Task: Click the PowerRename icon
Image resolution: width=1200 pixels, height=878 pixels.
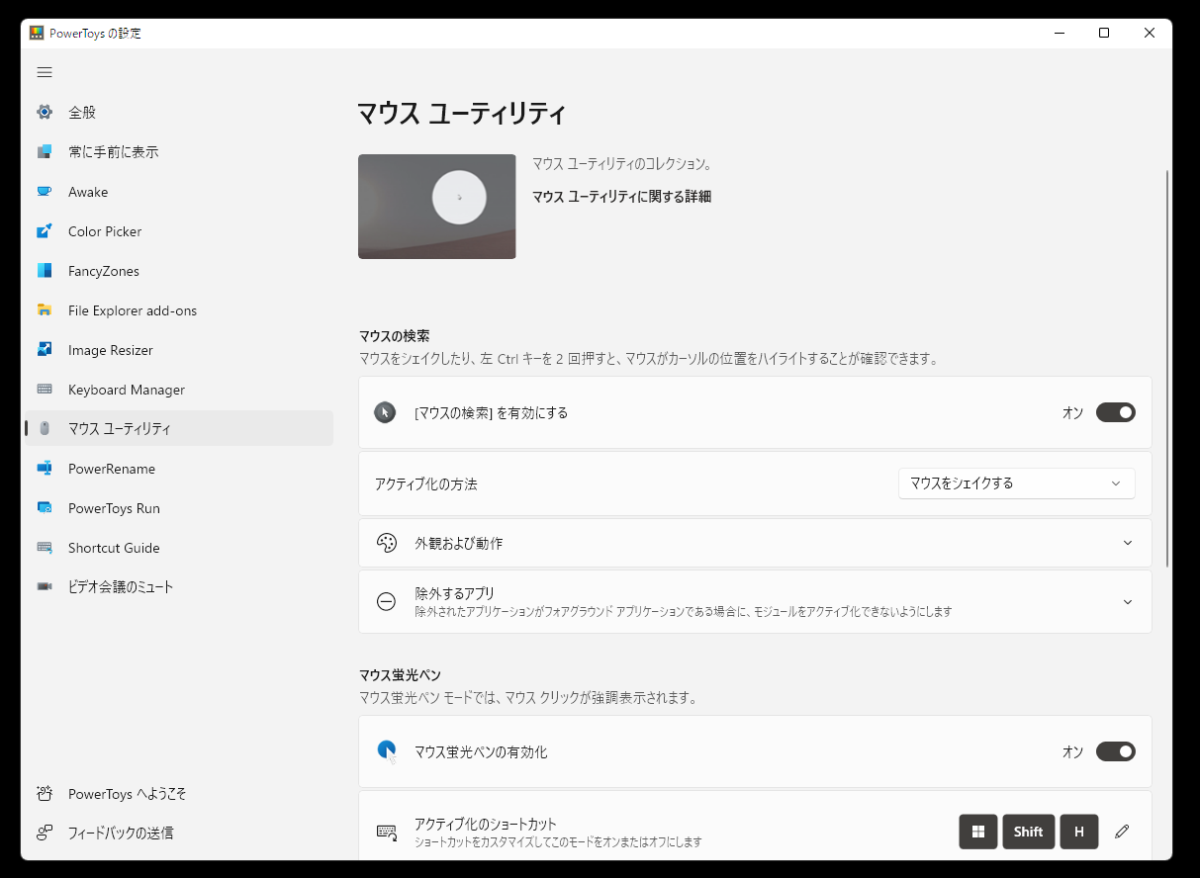Action: (x=44, y=468)
